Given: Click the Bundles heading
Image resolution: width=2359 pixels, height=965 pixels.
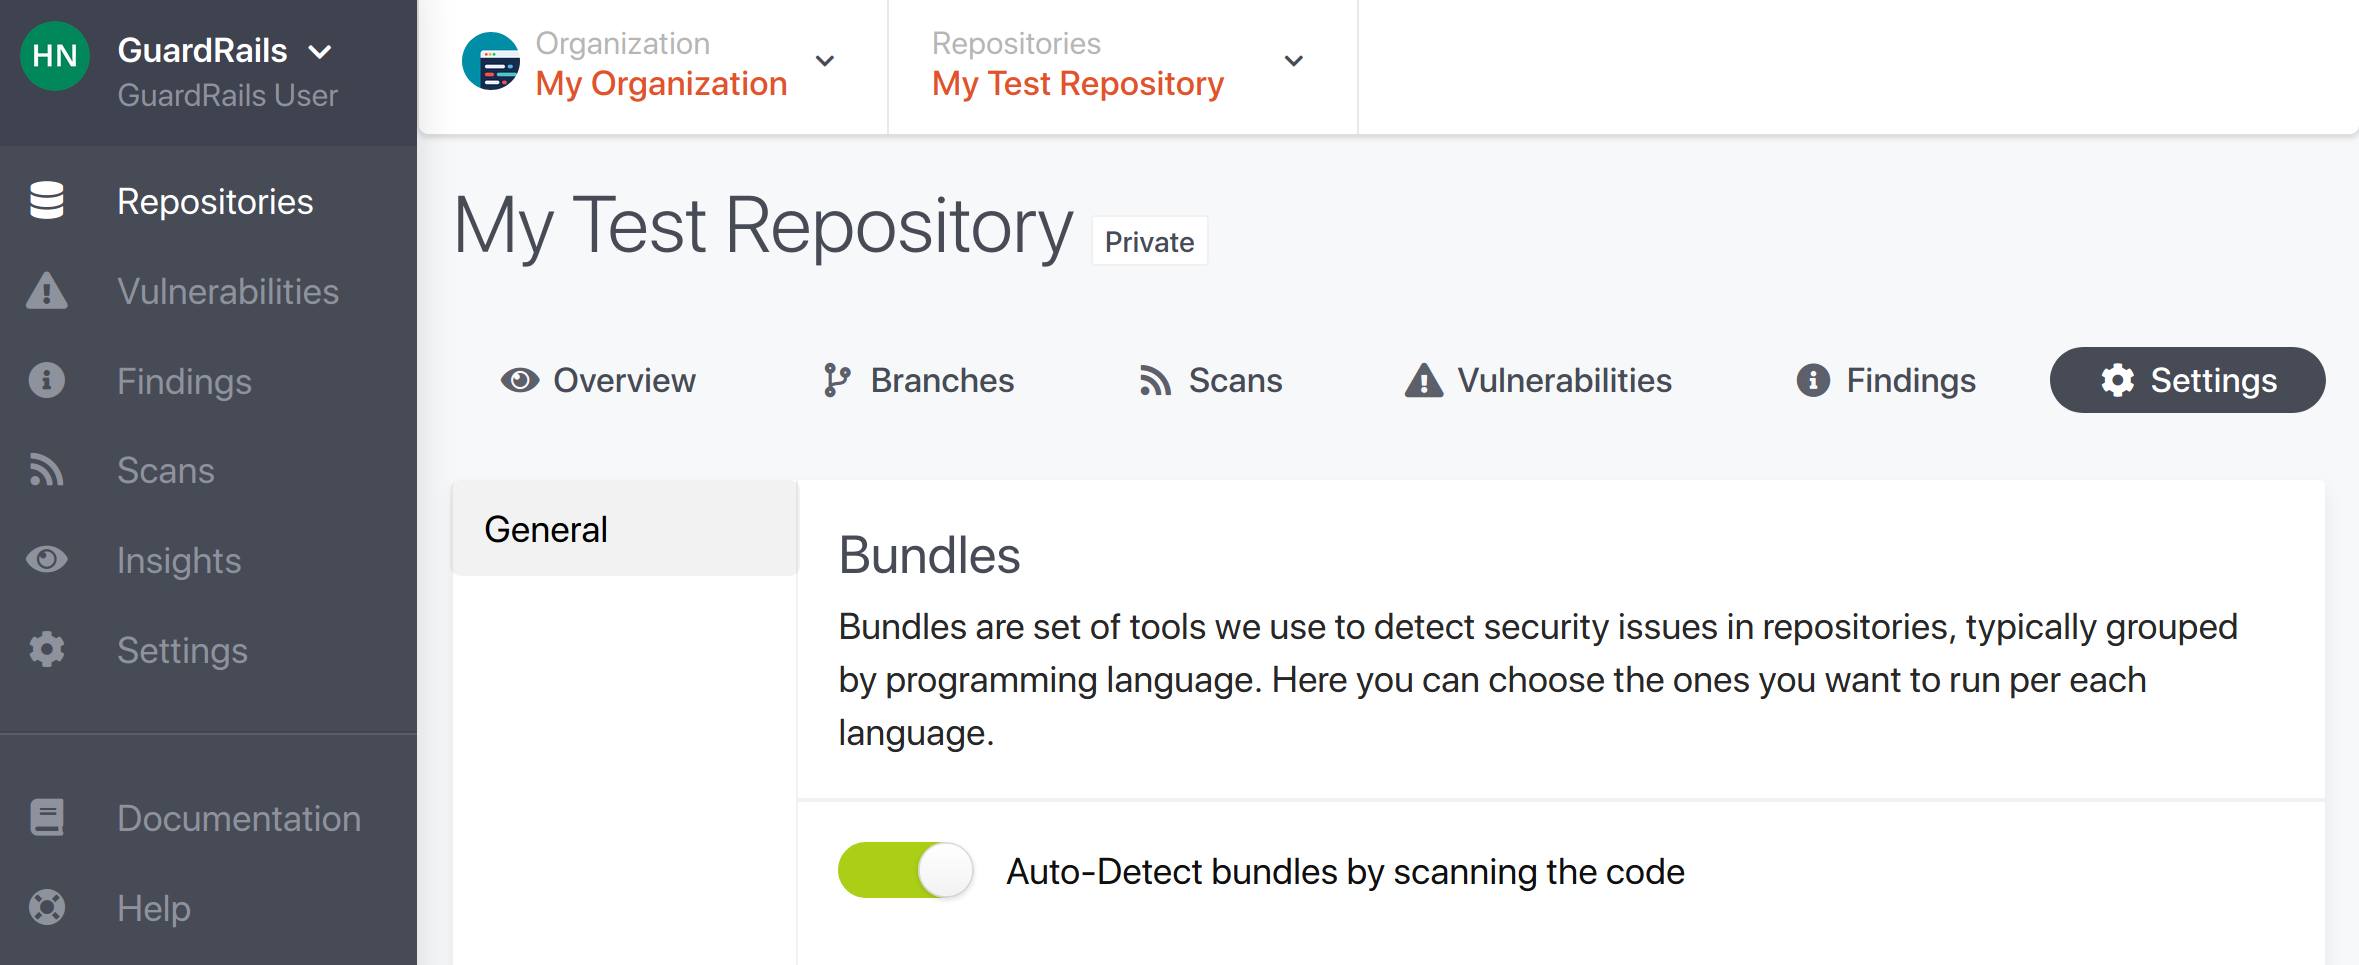Looking at the screenshot, I should [x=929, y=555].
